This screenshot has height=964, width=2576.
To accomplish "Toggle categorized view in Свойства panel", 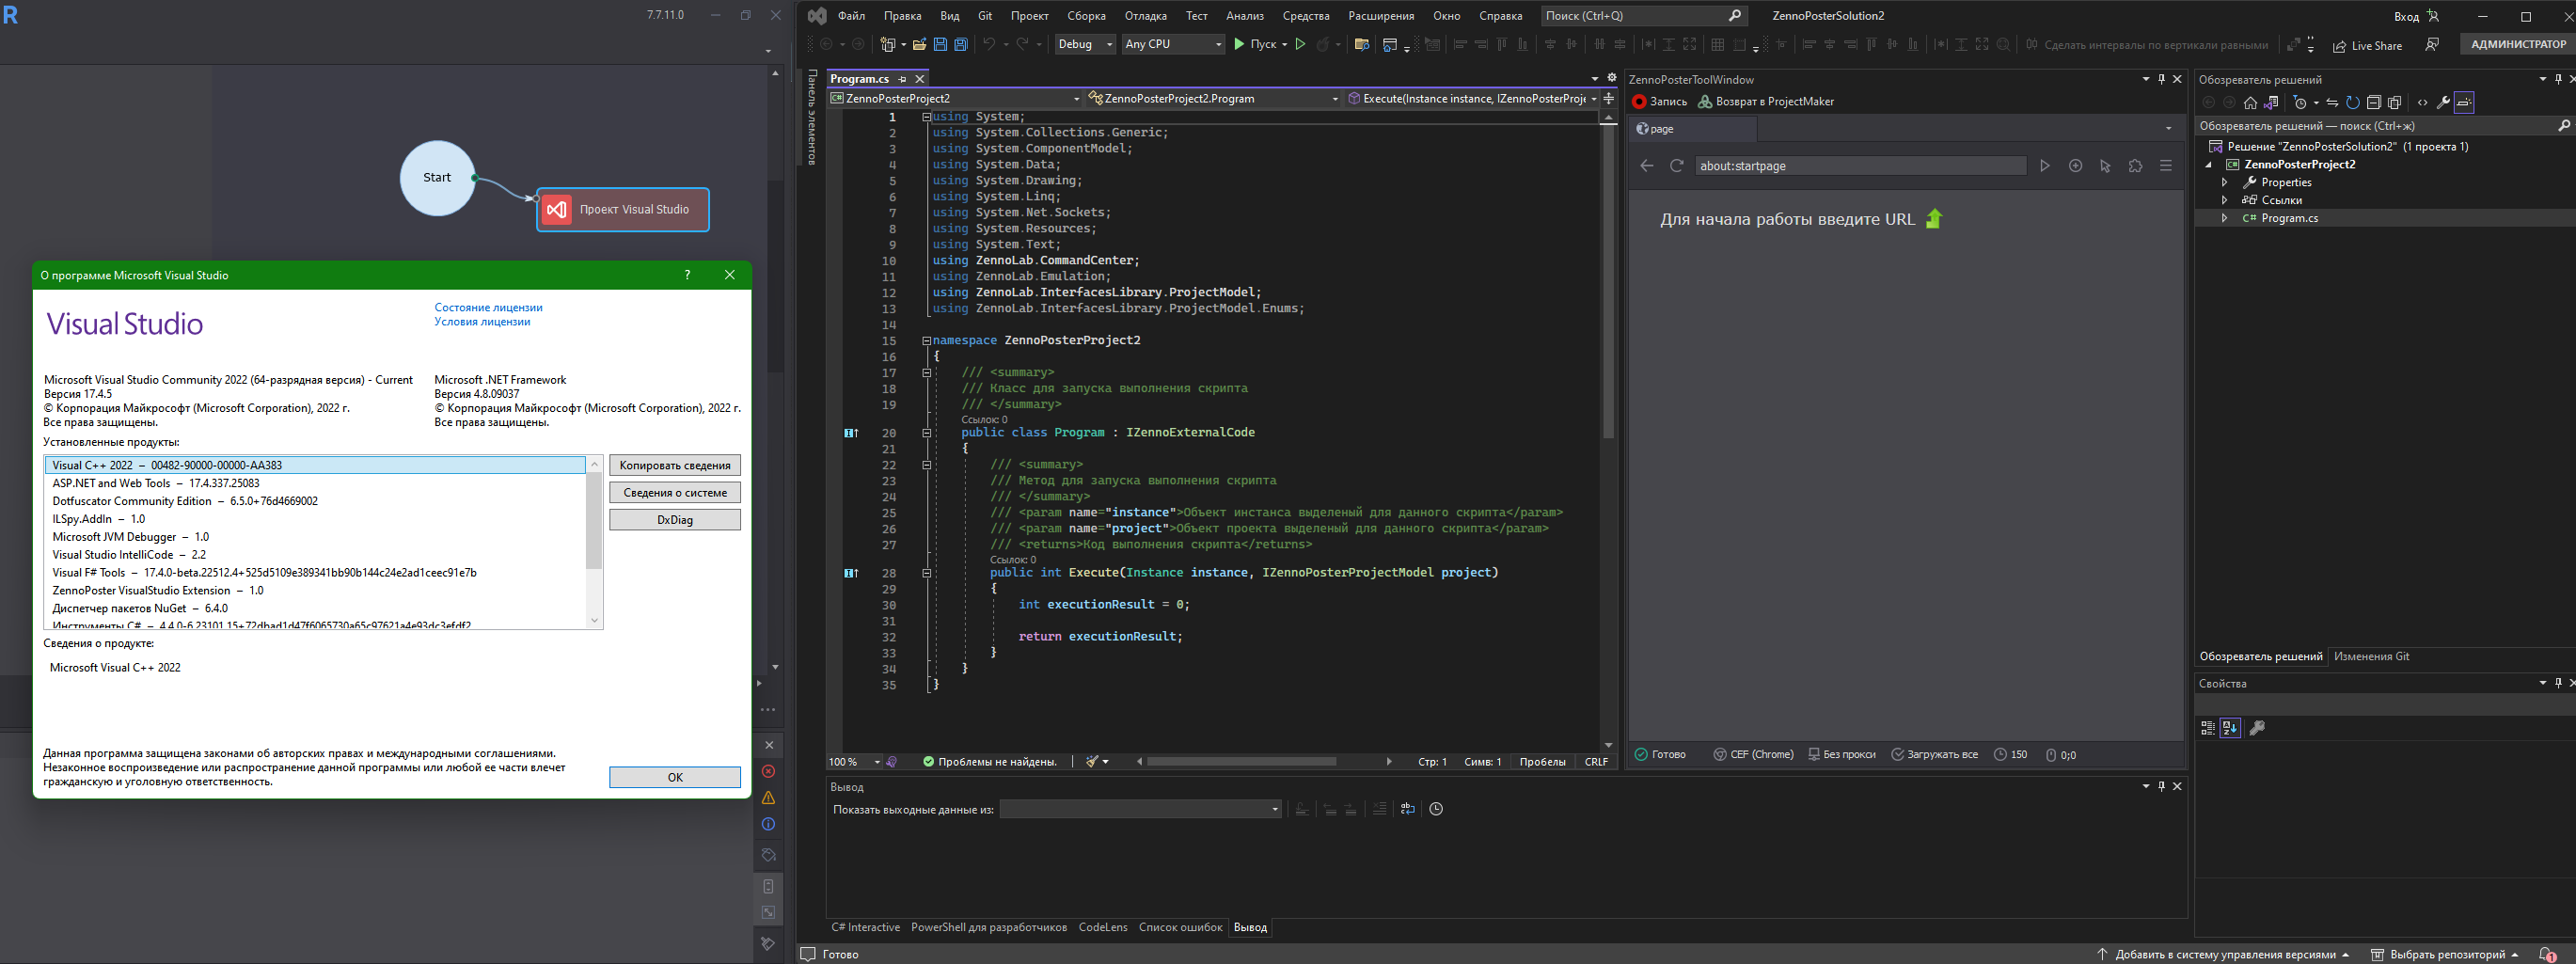I will (2208, 728).
